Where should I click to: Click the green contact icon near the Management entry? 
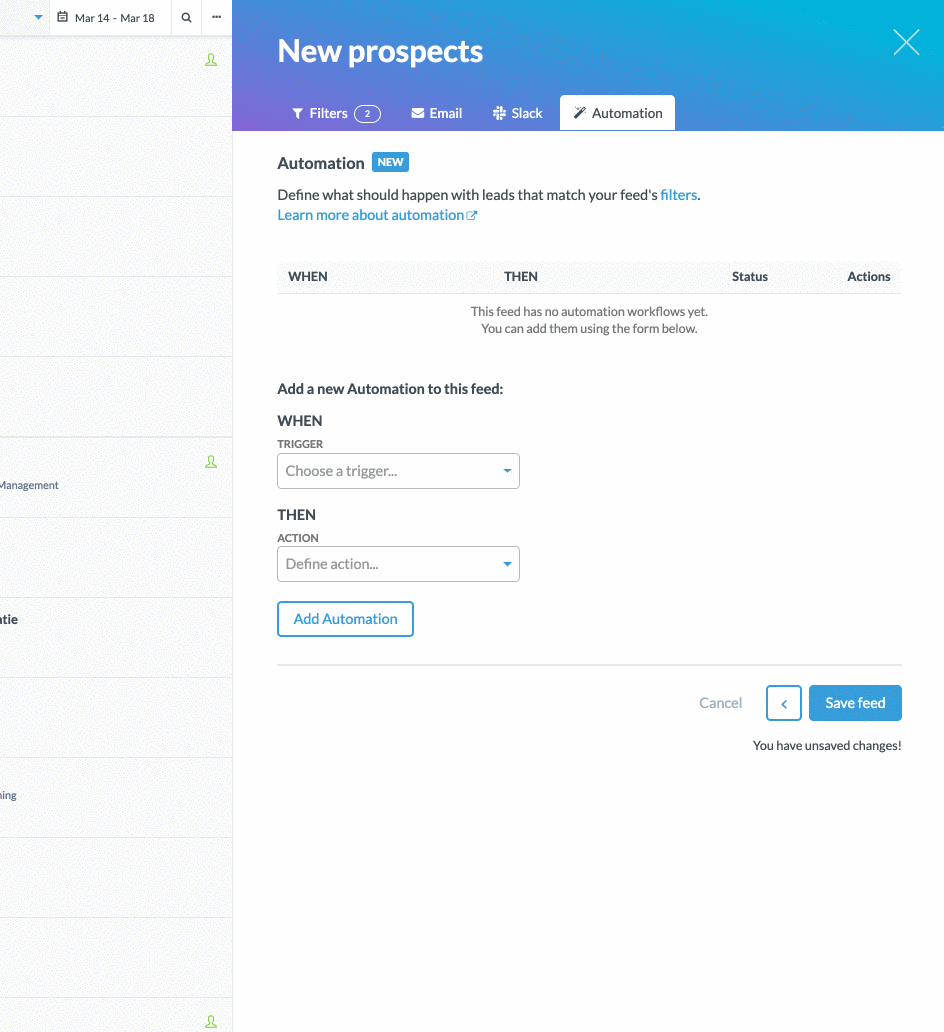[x=211, y=461]
